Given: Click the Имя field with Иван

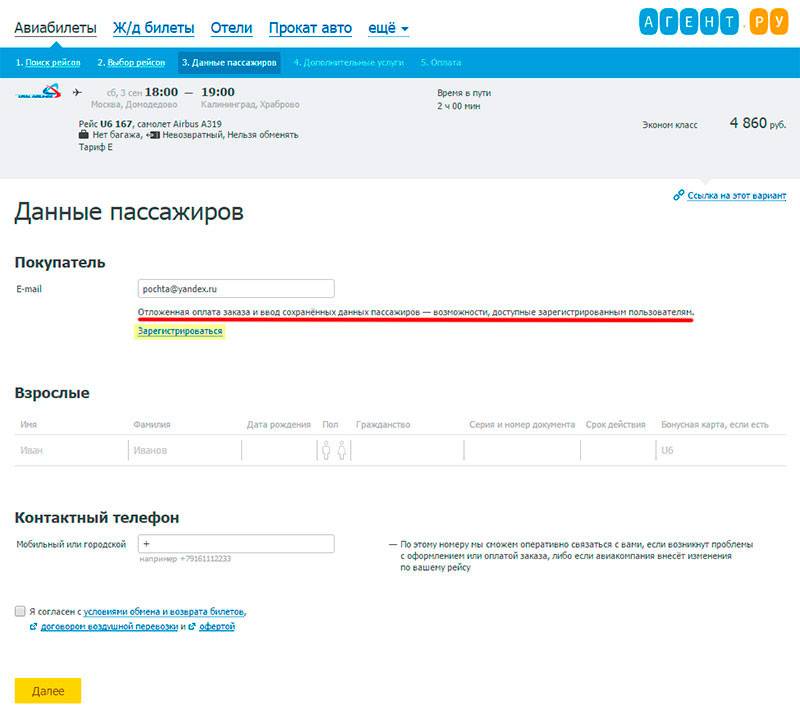Looking at the screenshot, I should click(71, 450).
